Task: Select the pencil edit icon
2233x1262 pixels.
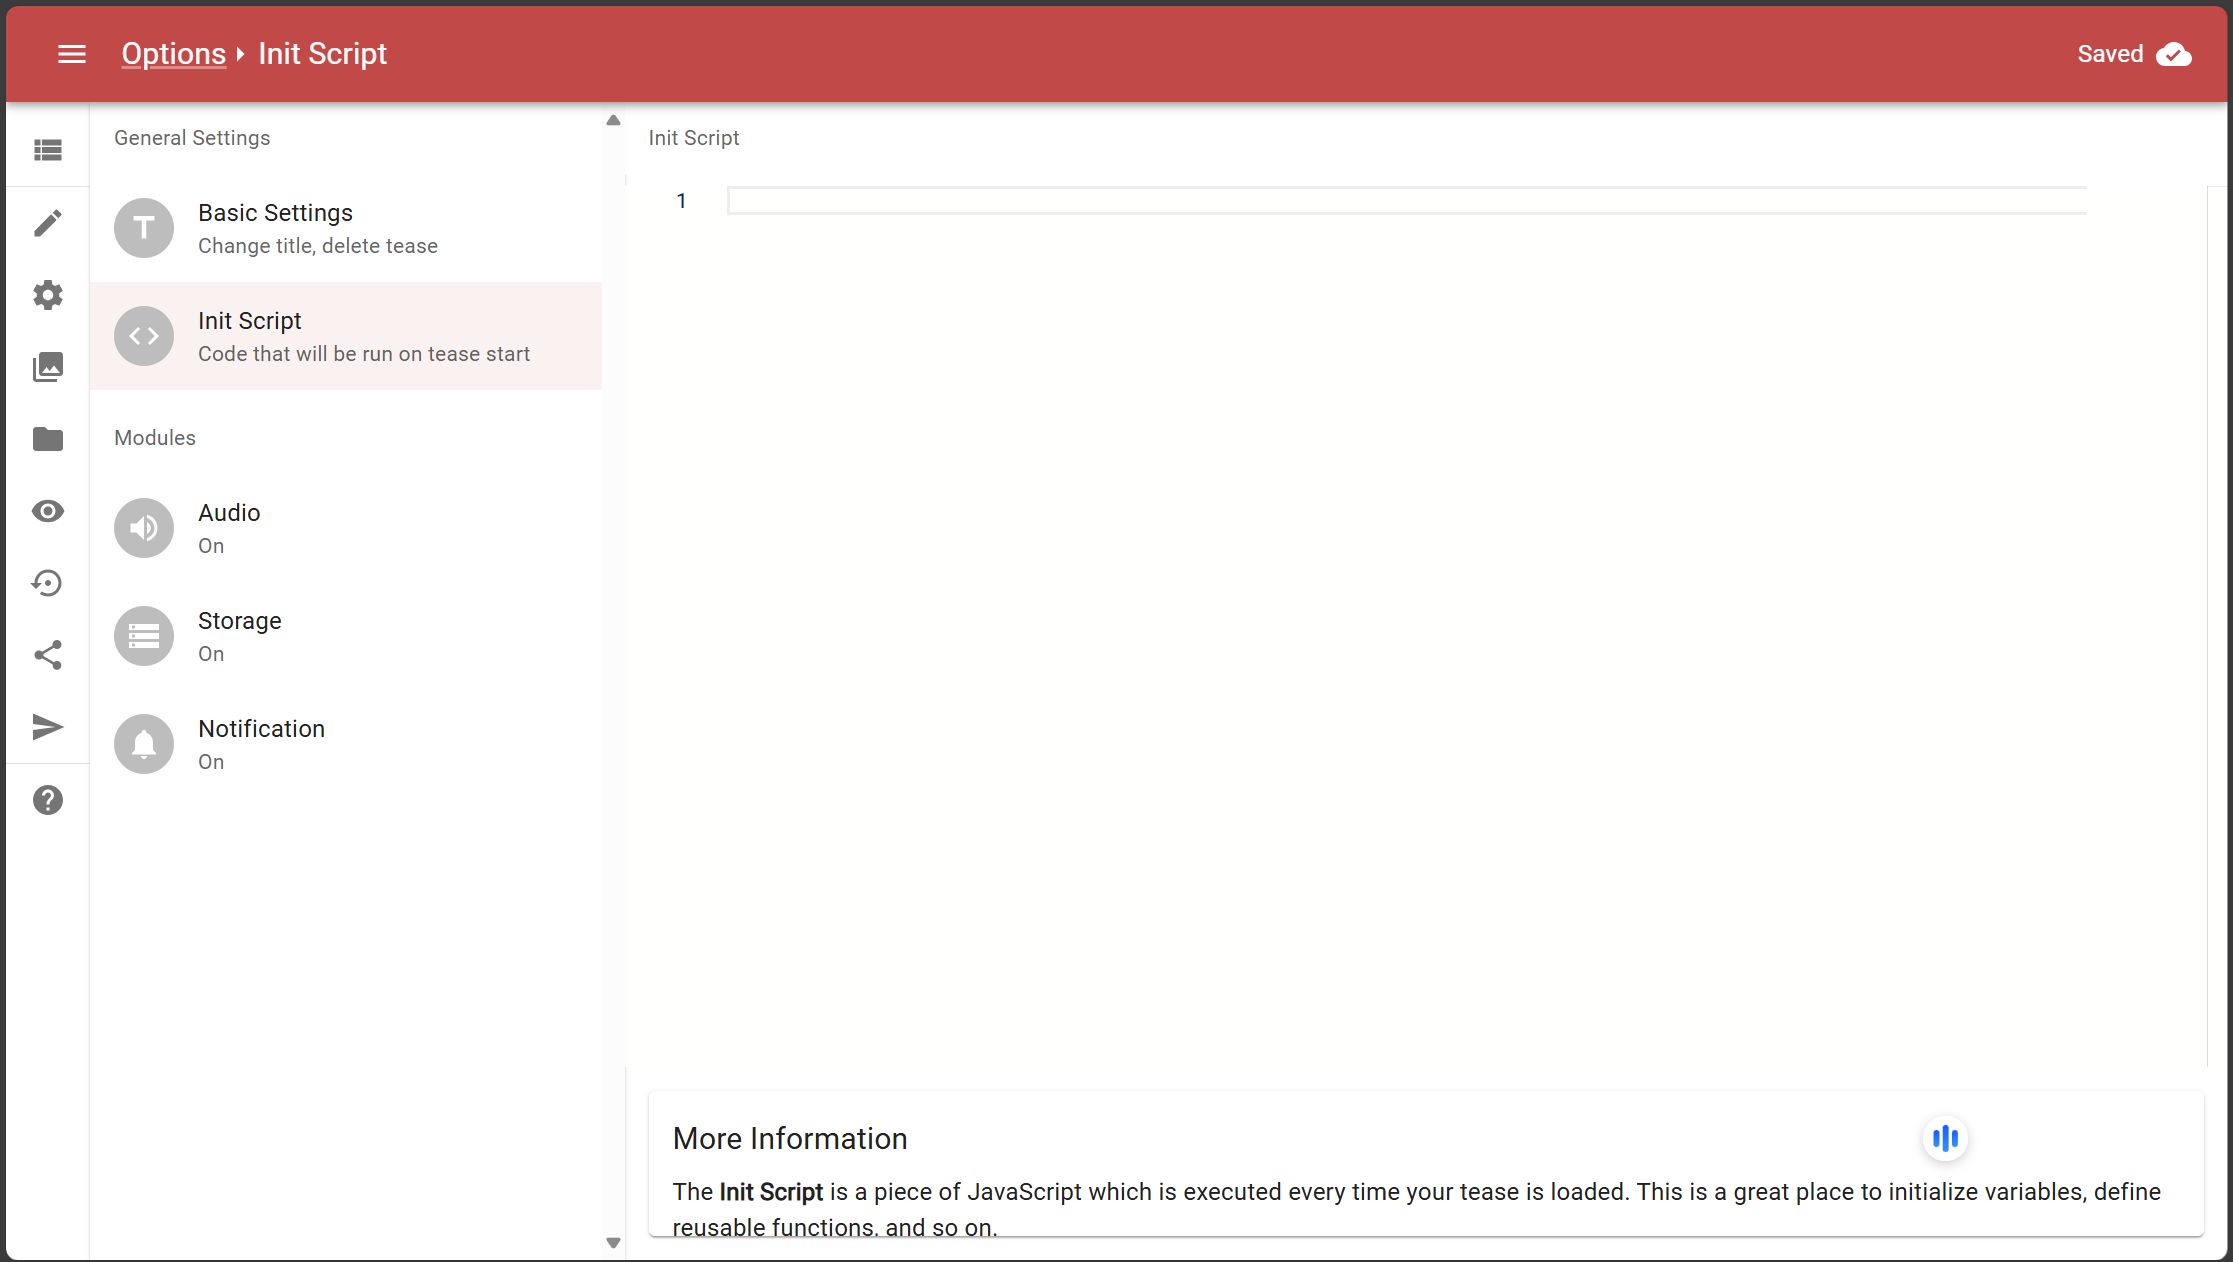Action: click(x=48, y=223)
